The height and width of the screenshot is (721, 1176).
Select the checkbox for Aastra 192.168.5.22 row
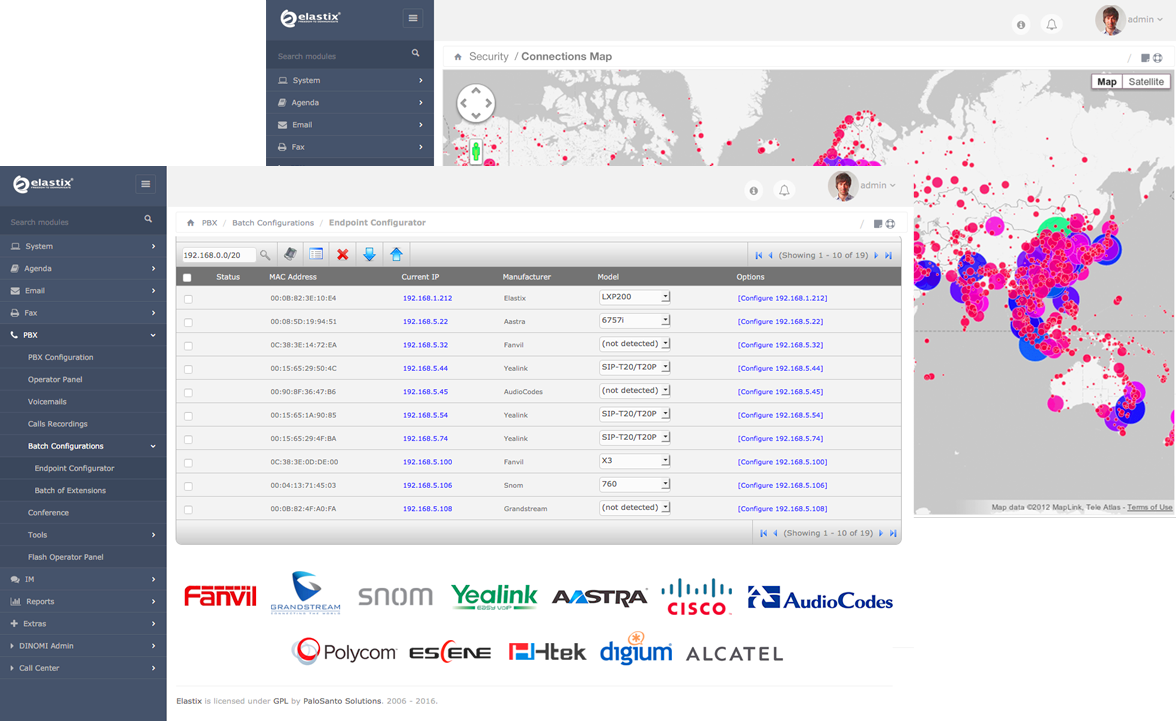pyautogui.click(x=188, y=322)
